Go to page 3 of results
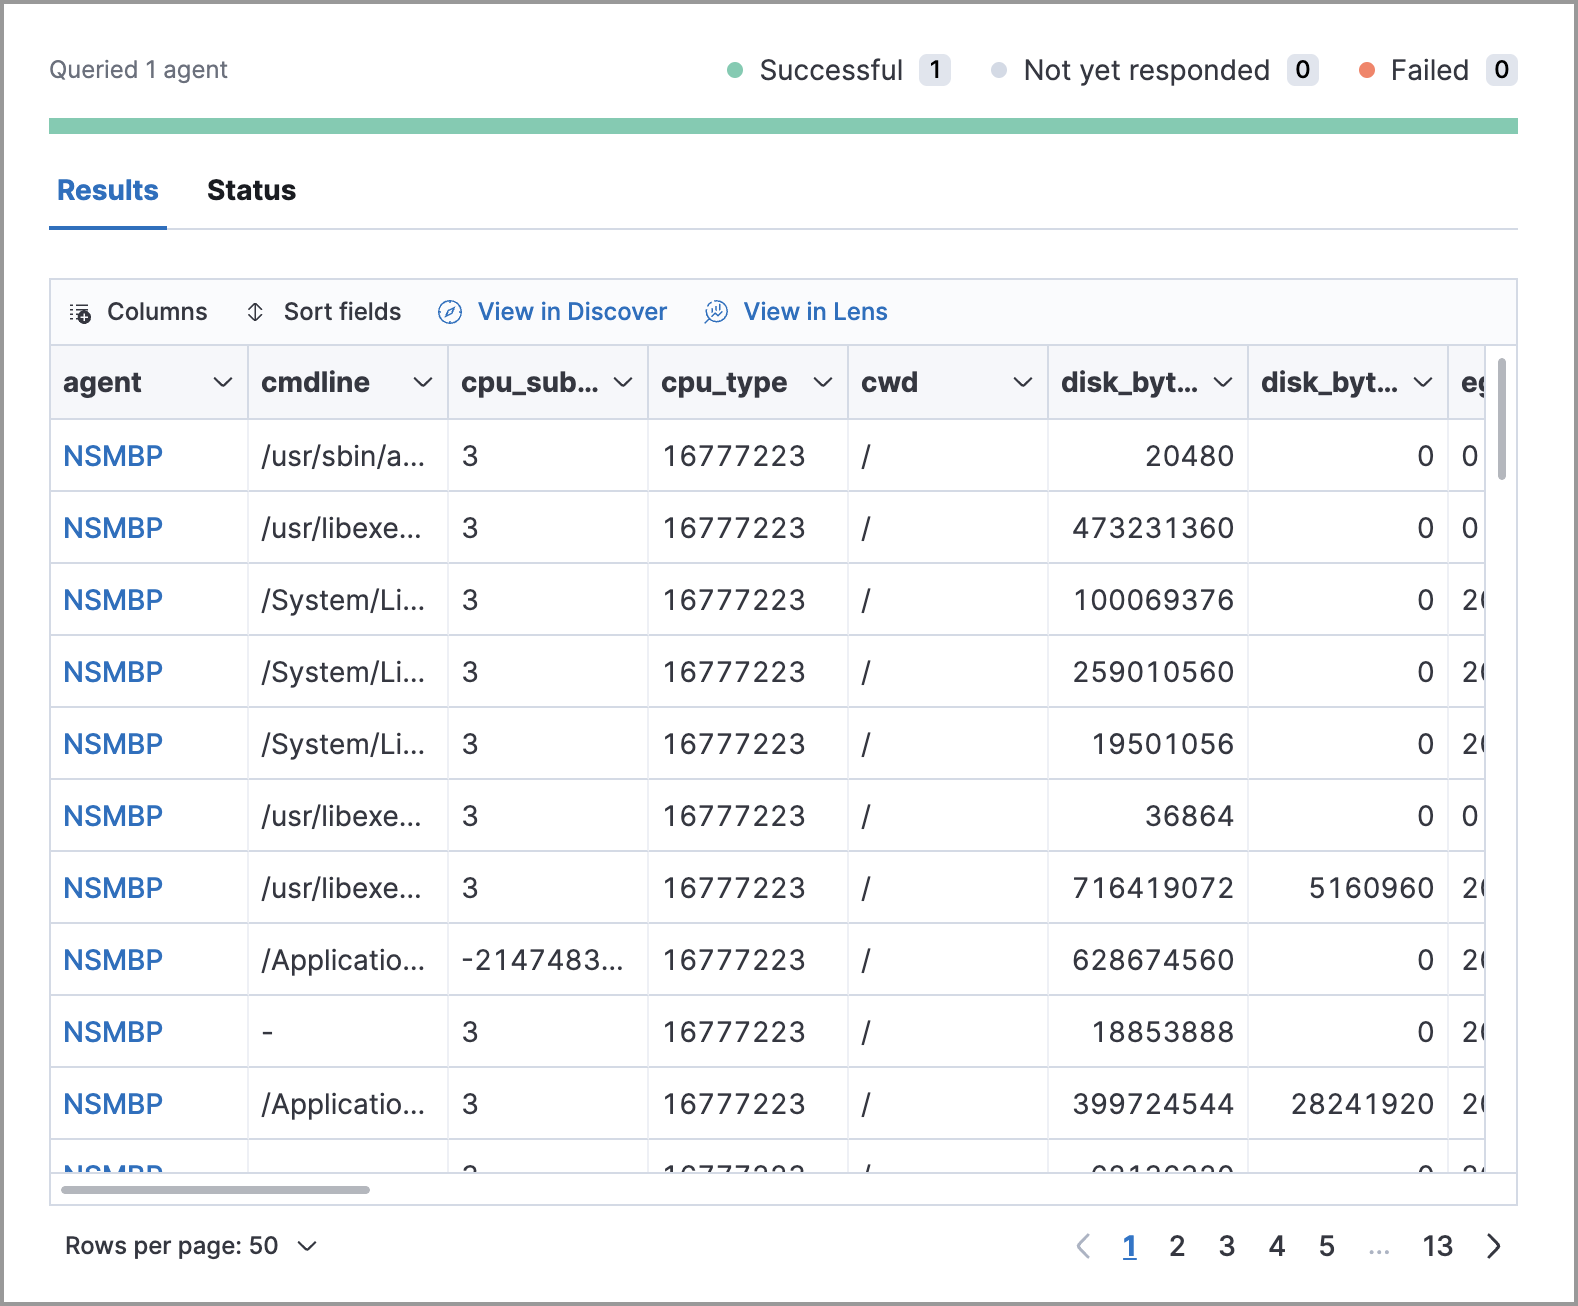 [1227, 1246]
